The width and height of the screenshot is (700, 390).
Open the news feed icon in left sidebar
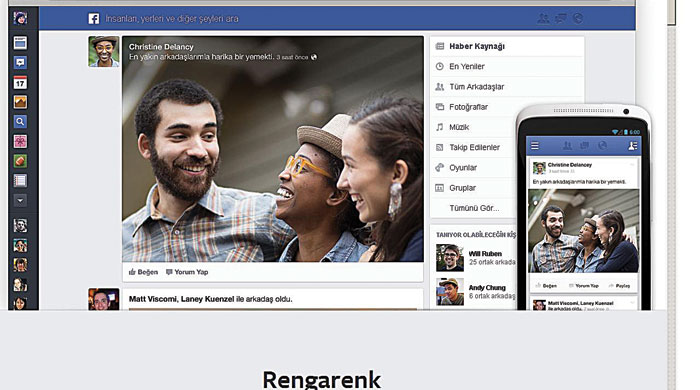(x=20, y=43)
